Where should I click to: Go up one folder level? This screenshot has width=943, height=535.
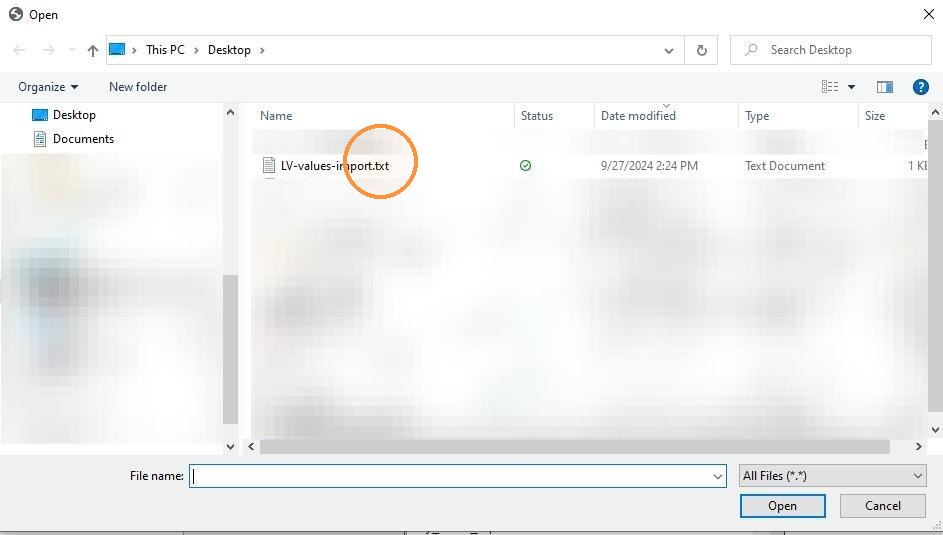93,50
